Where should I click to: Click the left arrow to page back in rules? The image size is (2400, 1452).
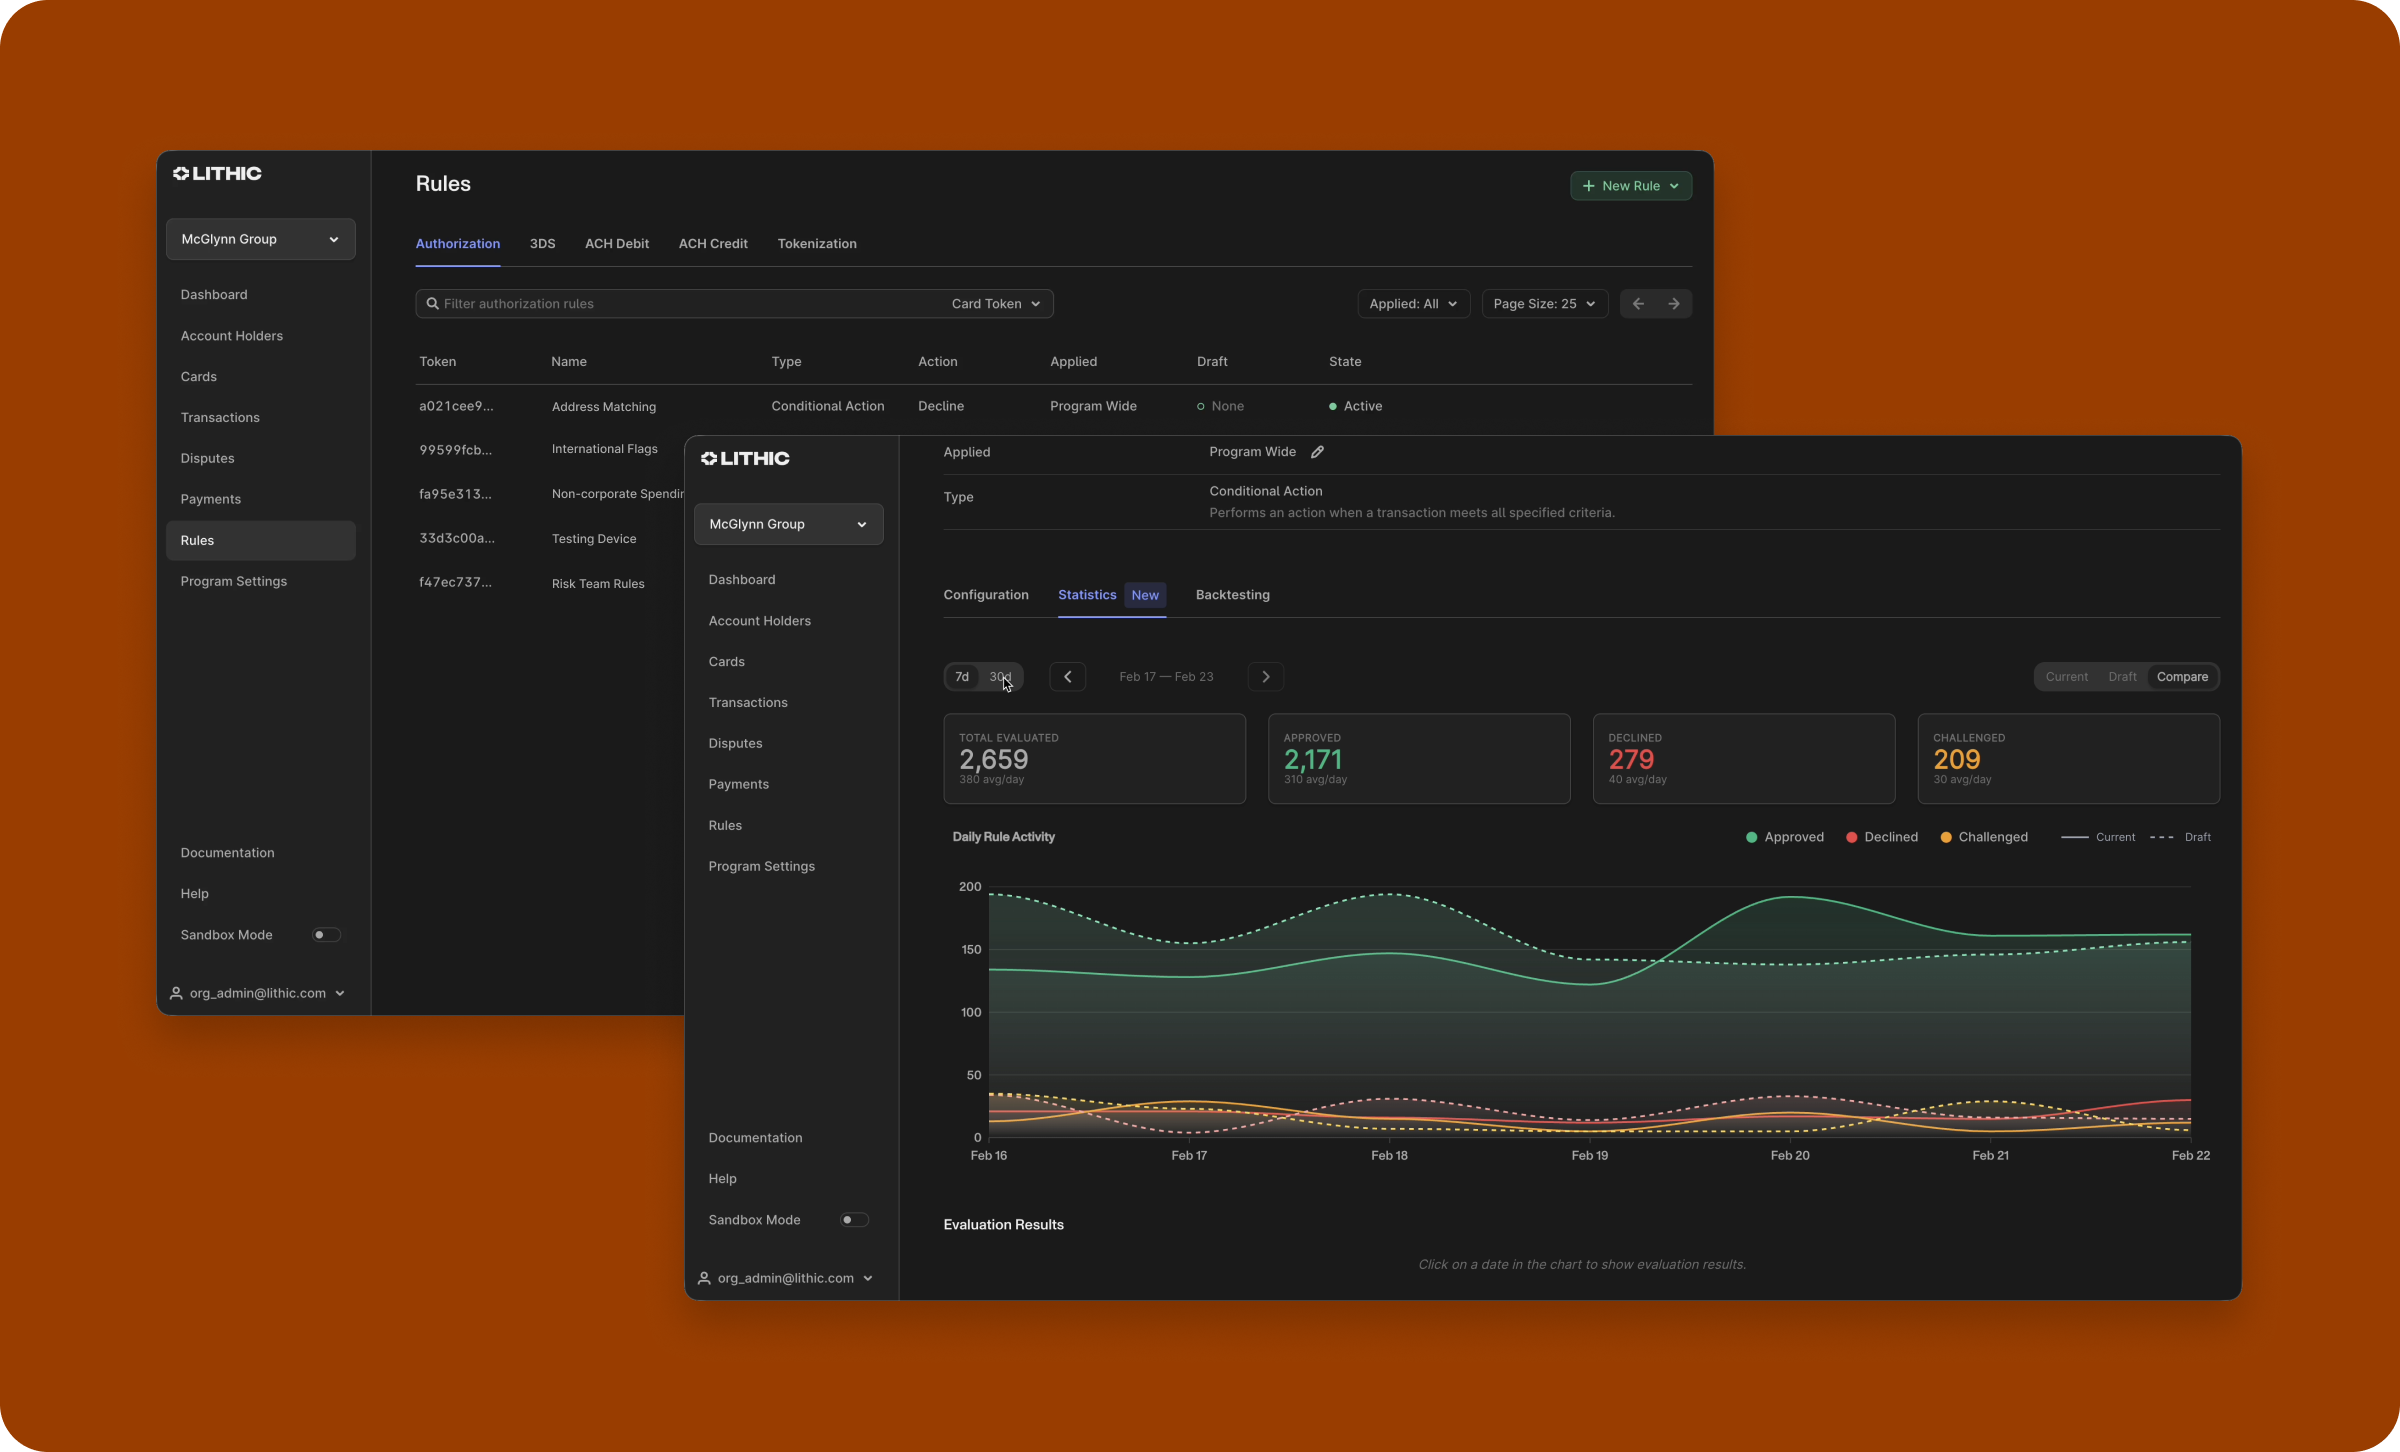pos(1638,303)
